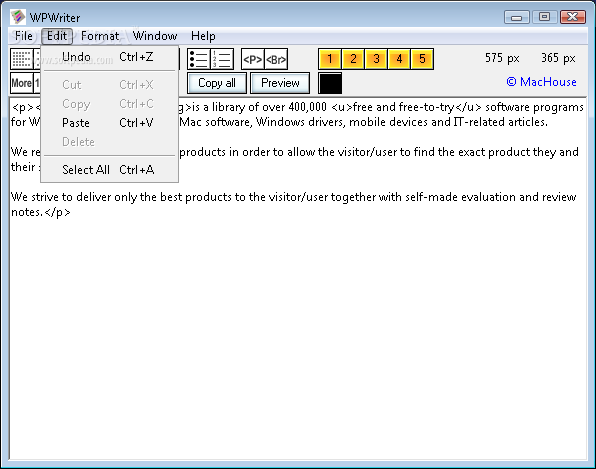Screen dimensions: 596x469
Task: Click the greyed-out Copy menu entry
Action: (109, 104)
